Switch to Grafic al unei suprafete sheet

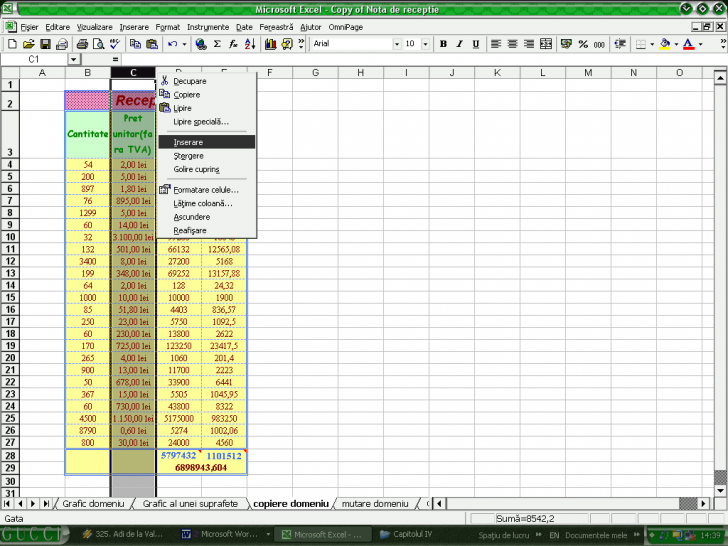[190, 504]
